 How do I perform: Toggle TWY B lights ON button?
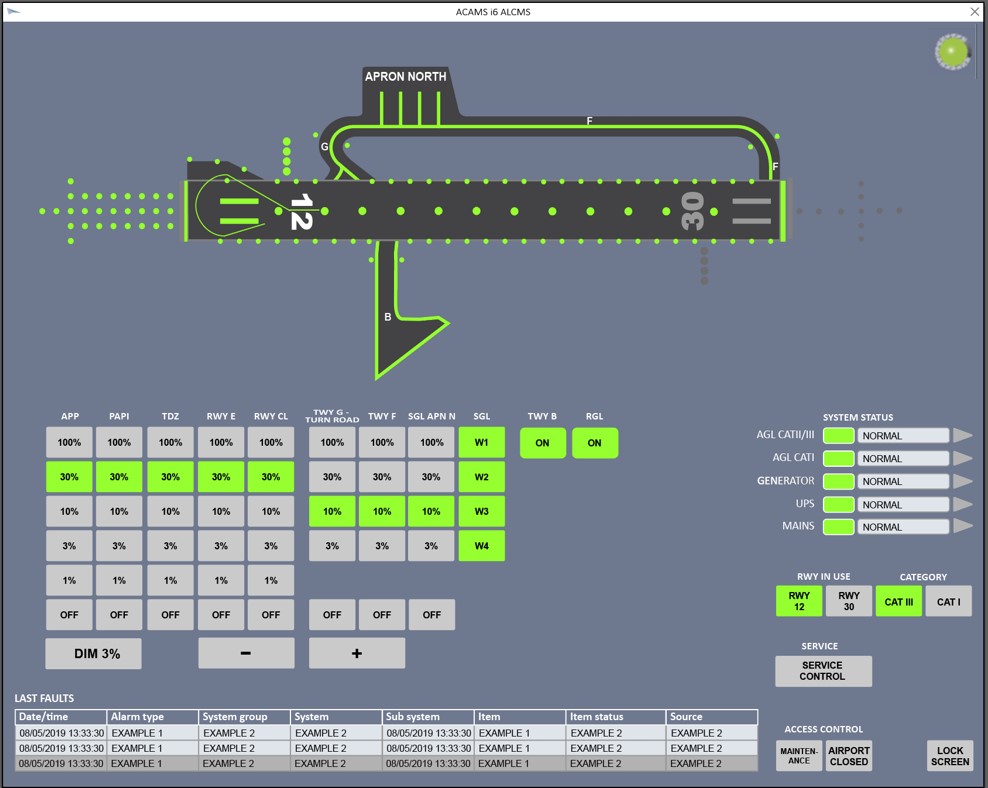[543, 443]
